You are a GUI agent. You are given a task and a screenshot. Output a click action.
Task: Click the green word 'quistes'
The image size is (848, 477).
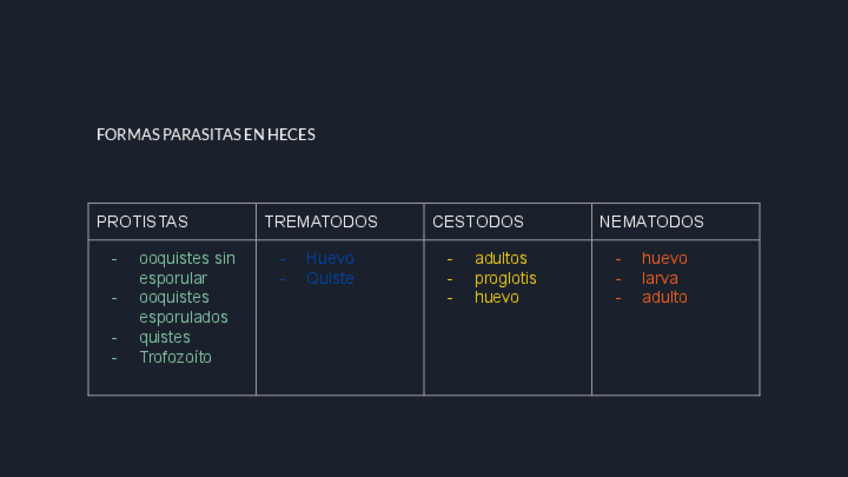(x=164, y=337)
